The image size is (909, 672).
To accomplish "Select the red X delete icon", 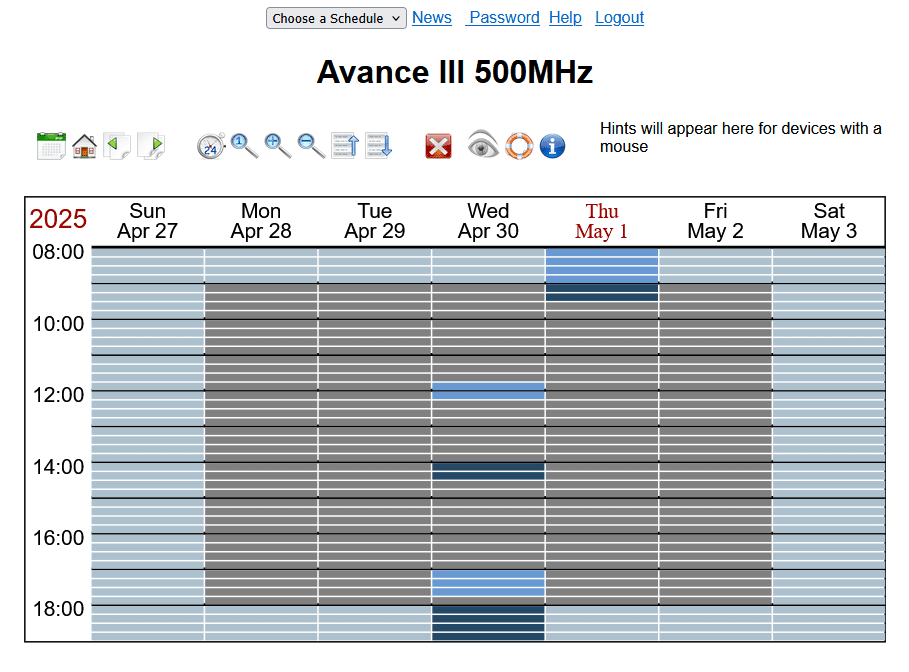I will 438,146.
